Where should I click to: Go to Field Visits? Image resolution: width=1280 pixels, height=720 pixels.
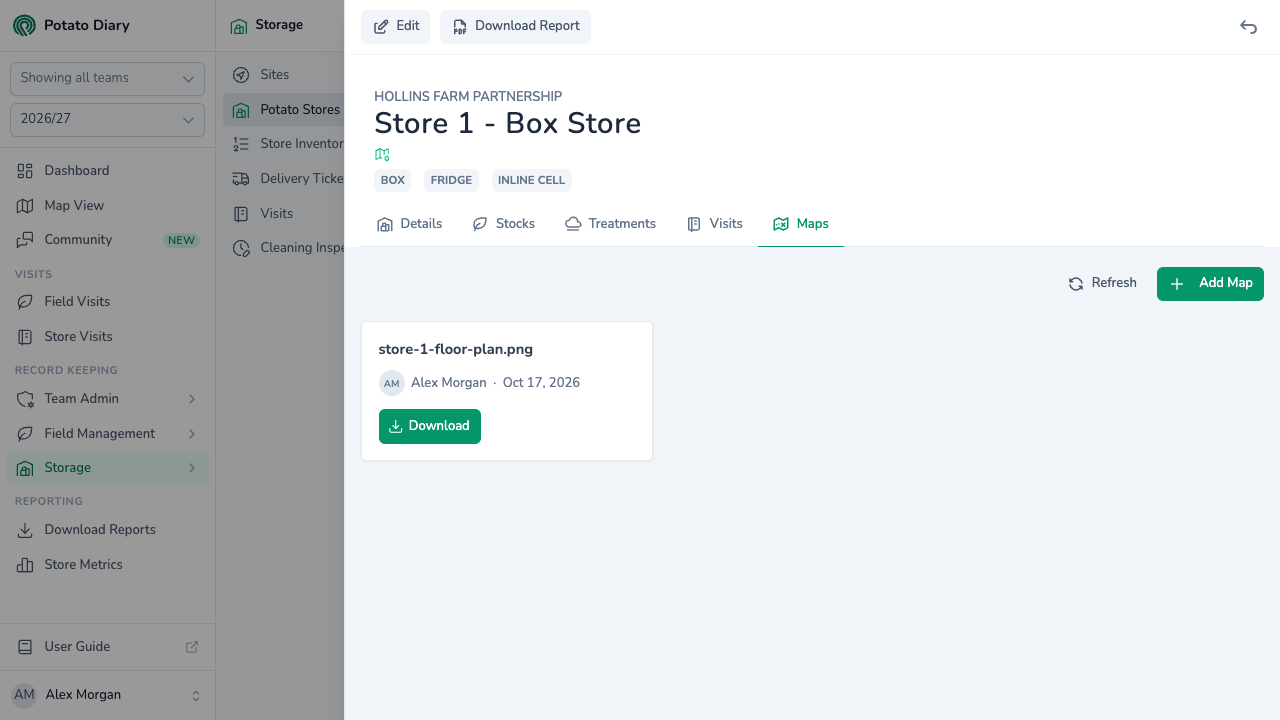[108, 302]
